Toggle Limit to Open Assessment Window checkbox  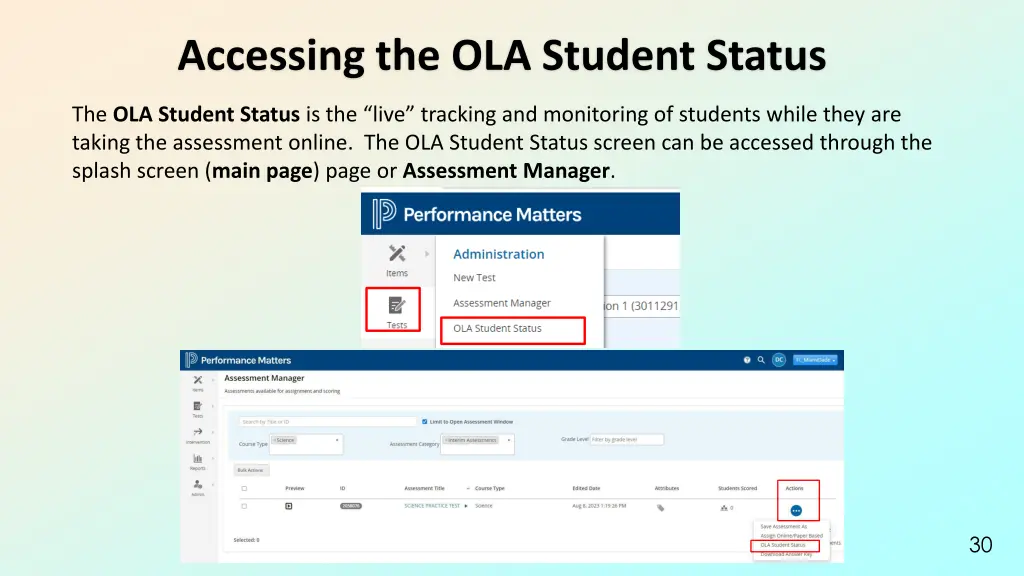[x=424, y=422]
